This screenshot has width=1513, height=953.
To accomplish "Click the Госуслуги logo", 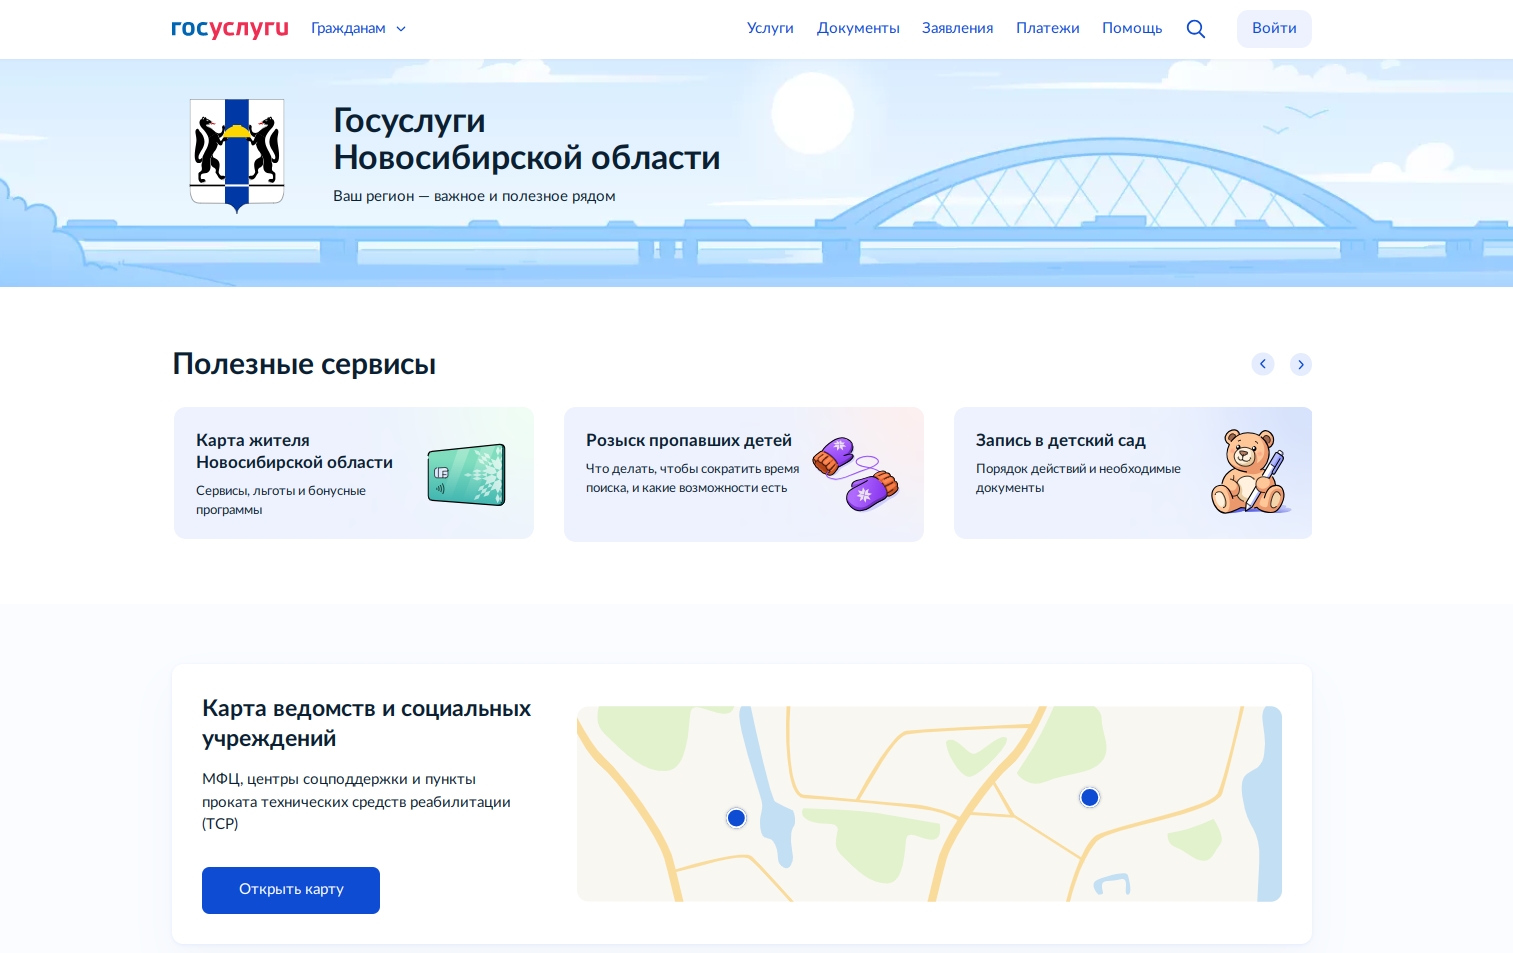I will (229, 28).
